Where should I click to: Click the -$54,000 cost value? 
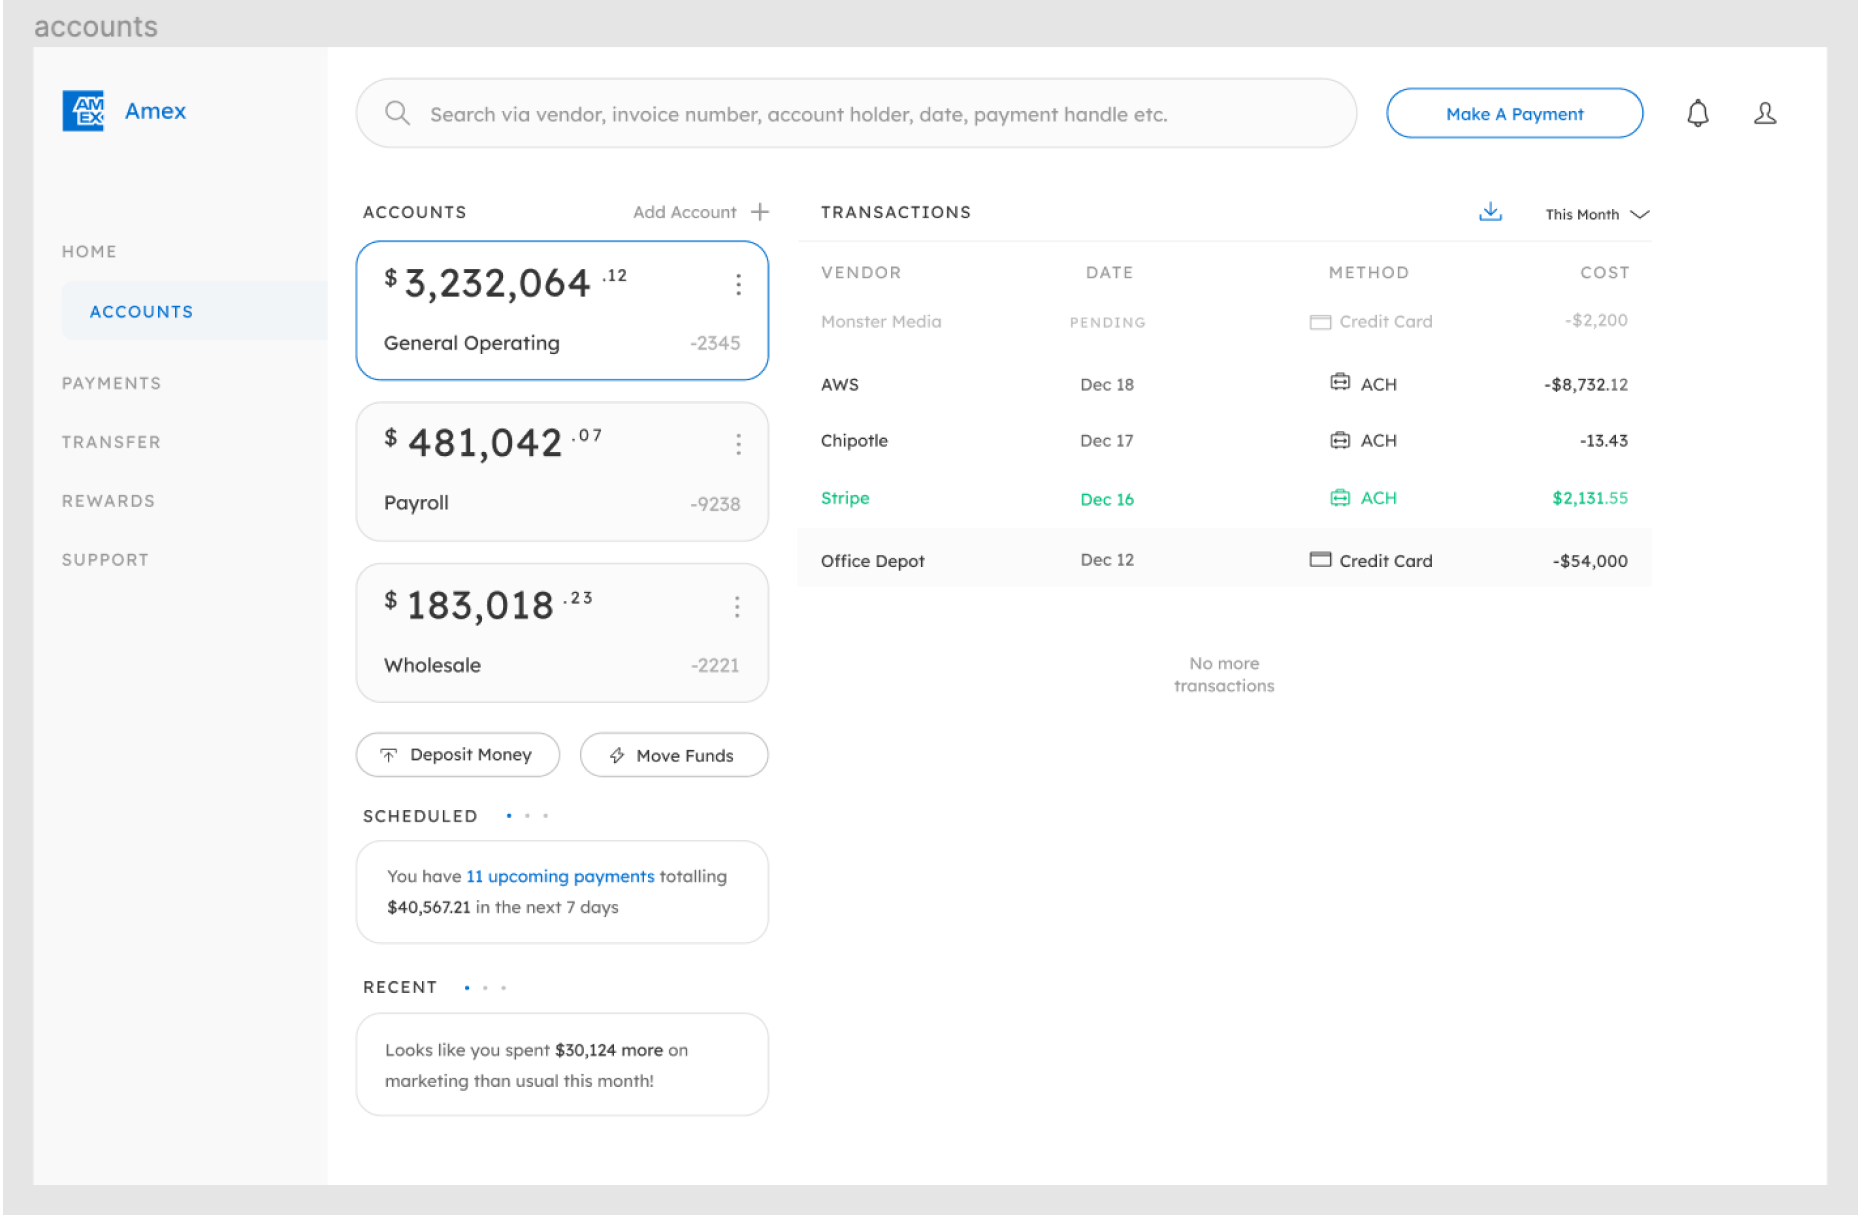pyautogui.click(x=1590, y=561)
